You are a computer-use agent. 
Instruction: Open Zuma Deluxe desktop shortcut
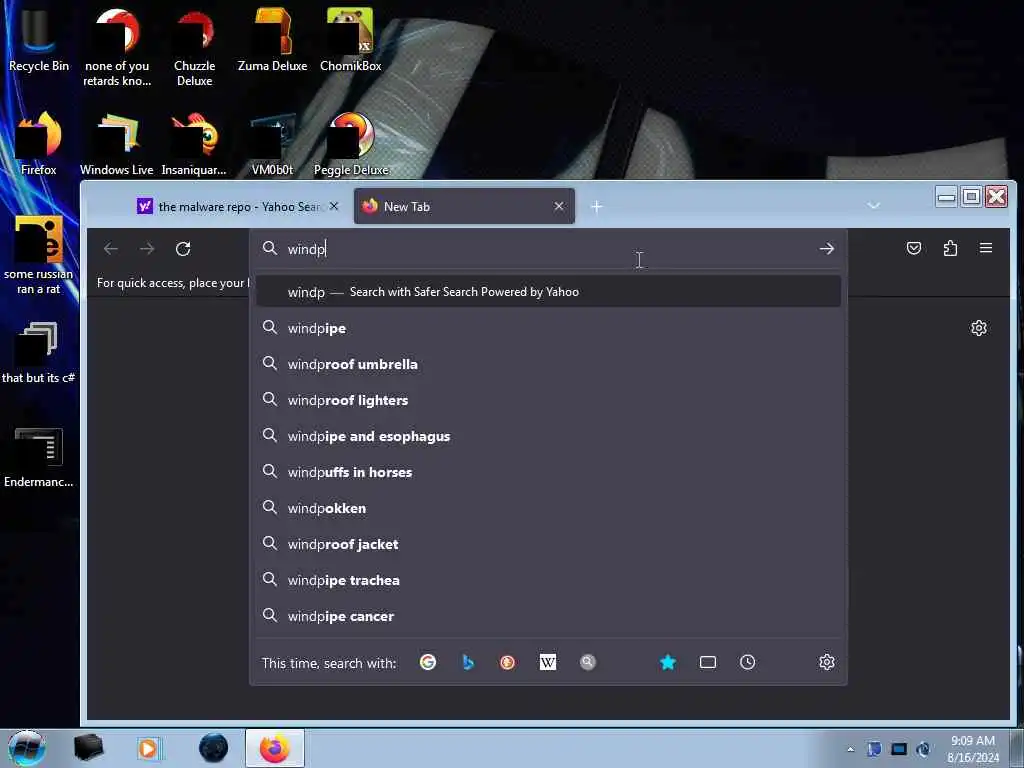tap(272, 39)
